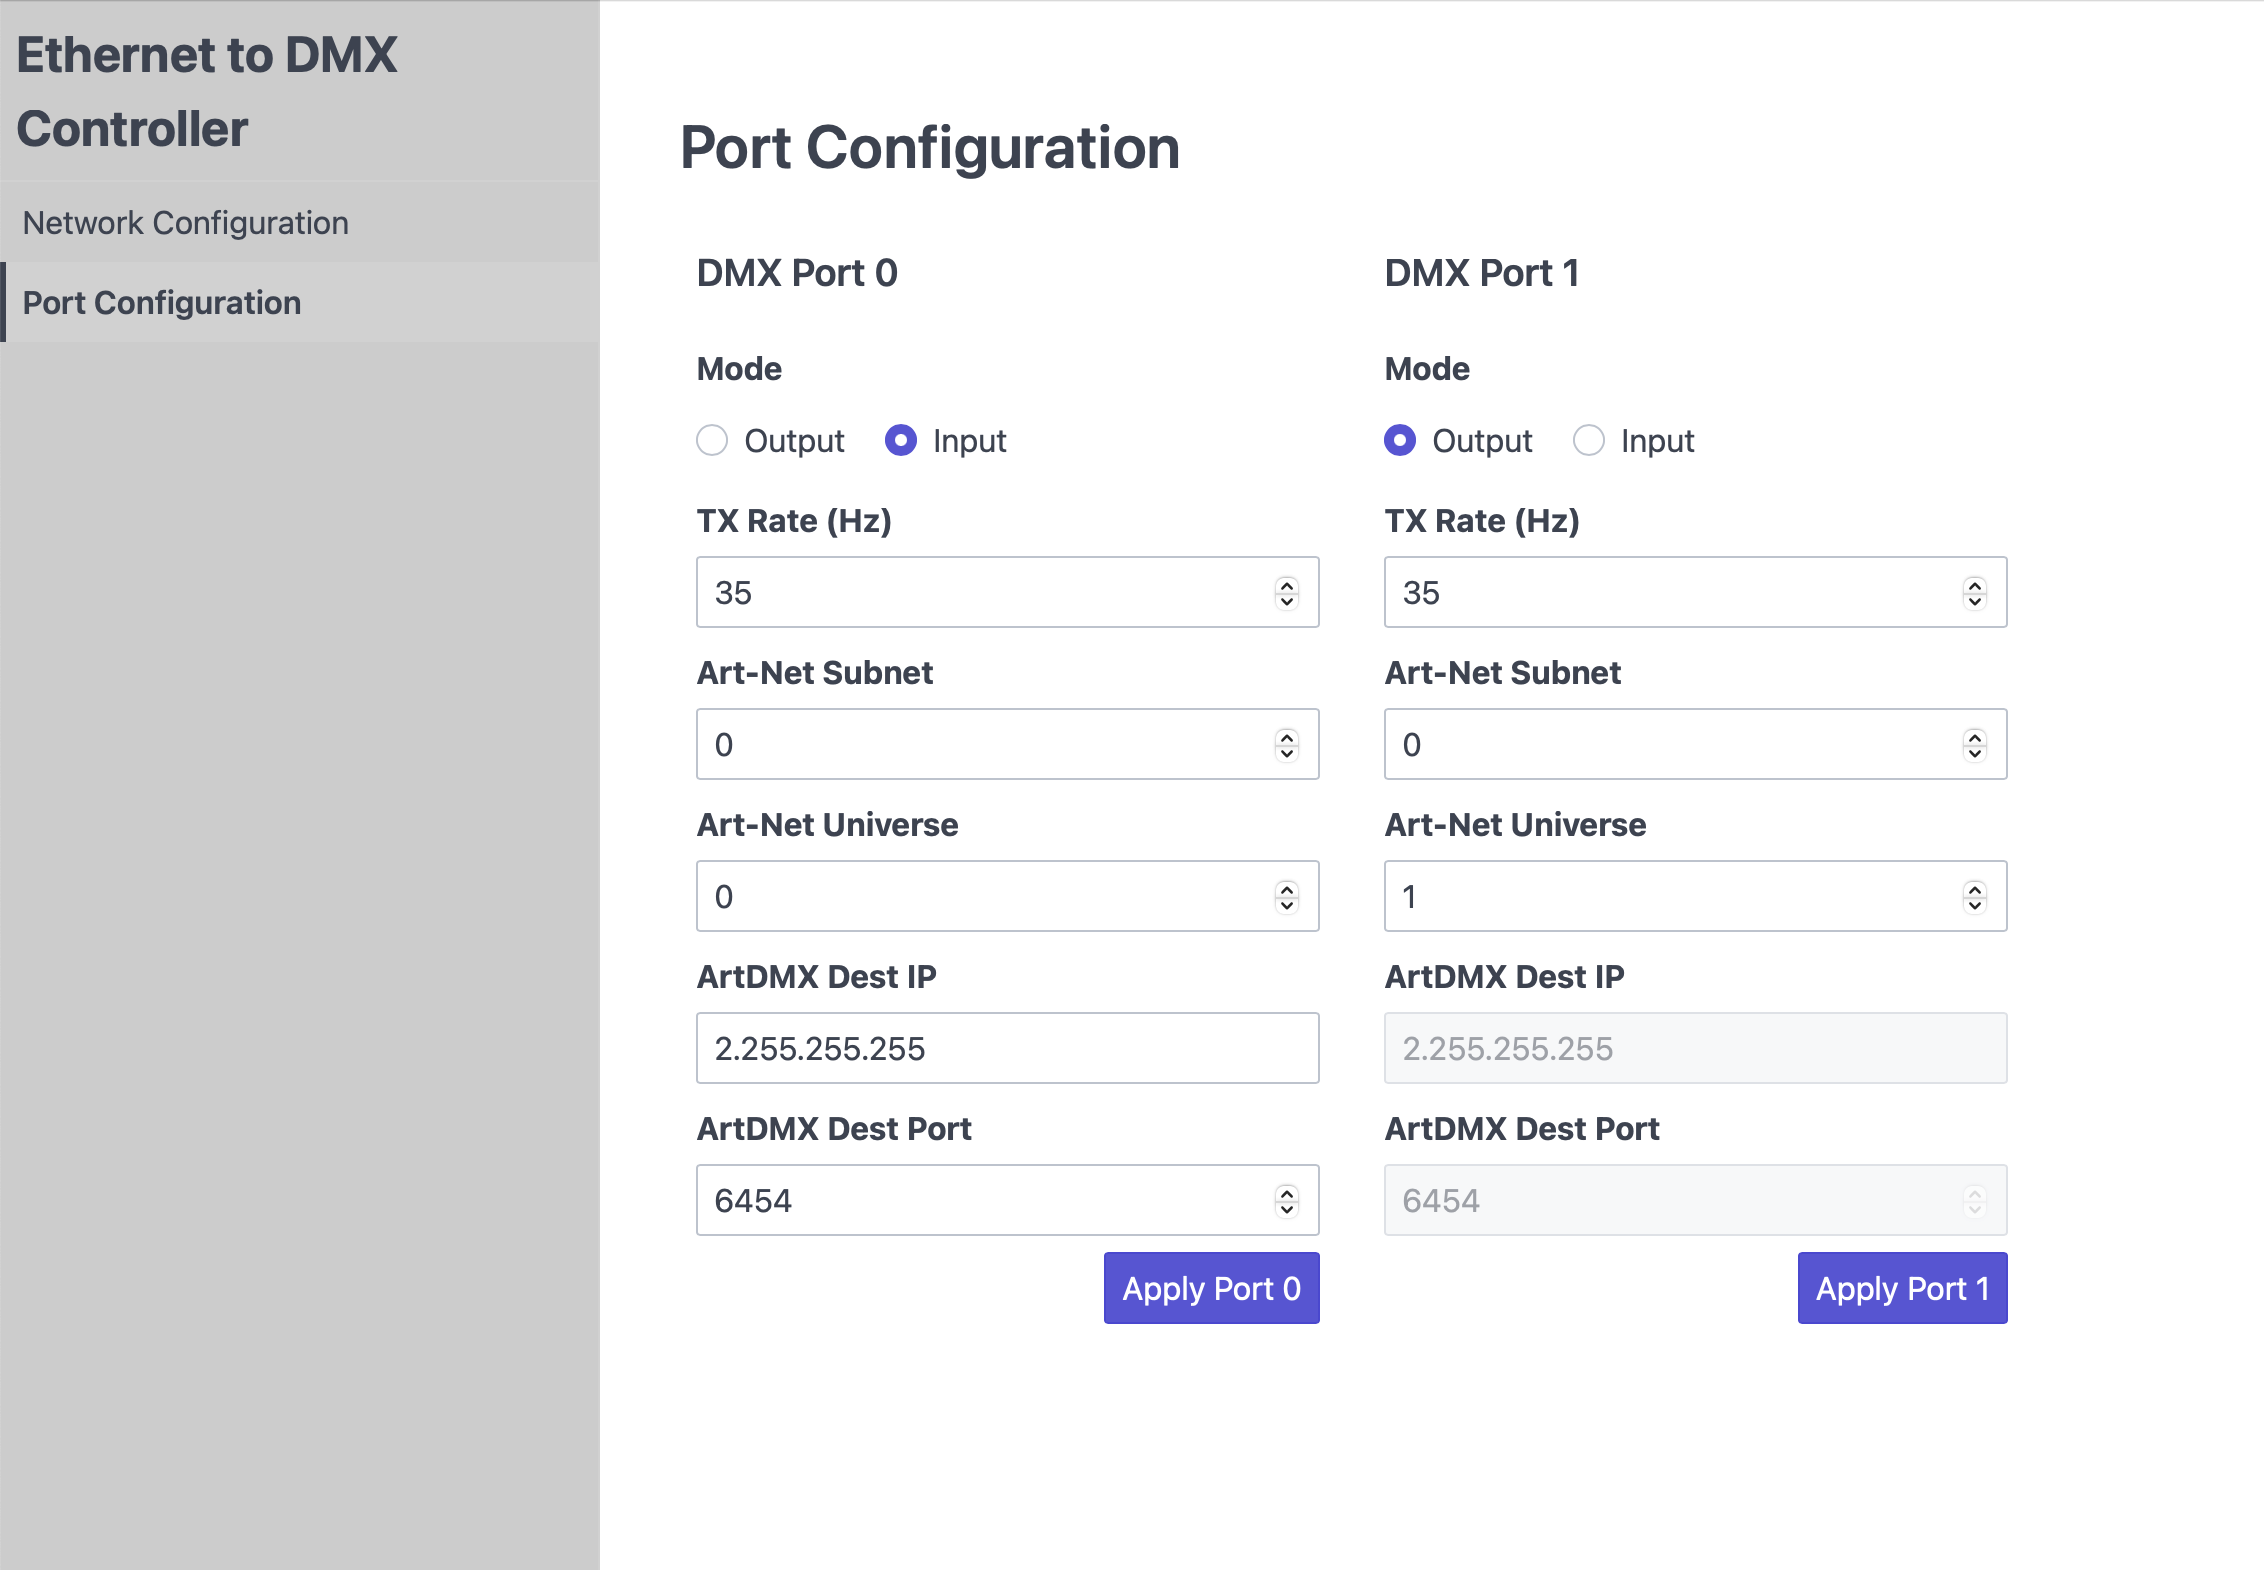
Task: Increase Art-Net Universe on Port 1
Action: tap(1974, 890)
